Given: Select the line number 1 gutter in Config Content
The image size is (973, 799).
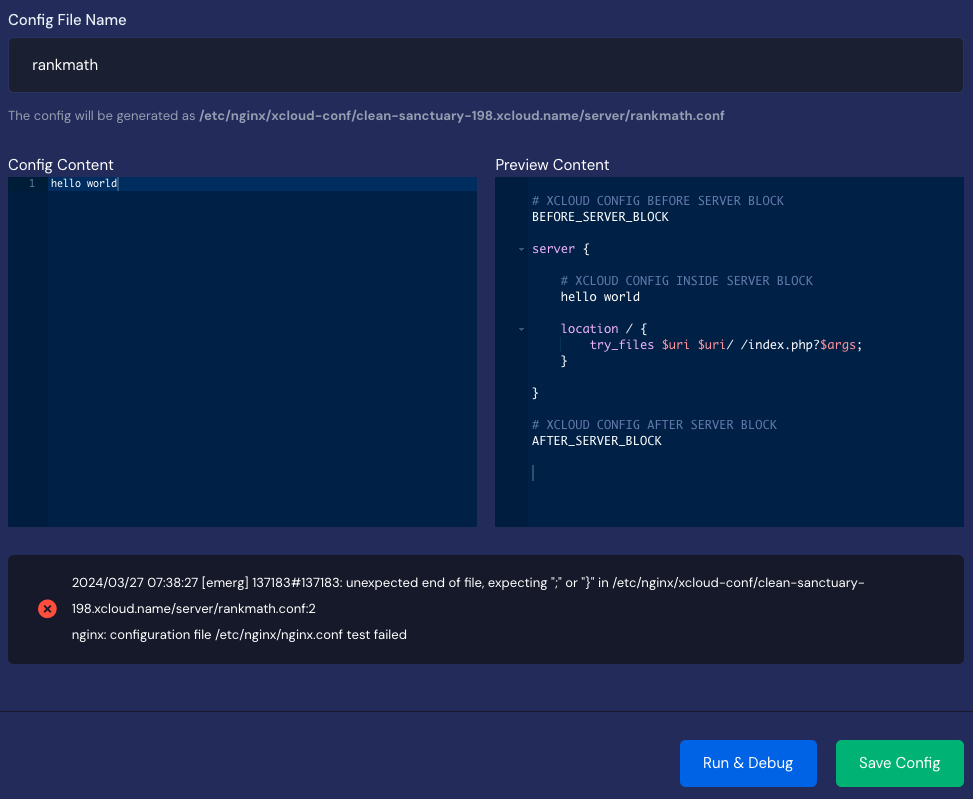Looking at the screenshot, I should click(x=30, y=183).
